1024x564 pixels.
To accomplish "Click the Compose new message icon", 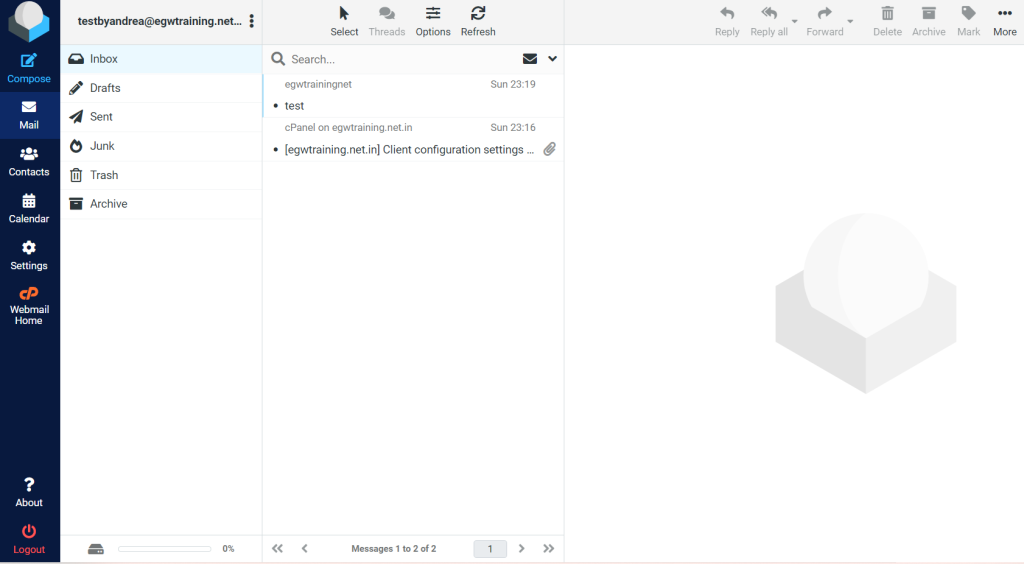I will [29, 62].
